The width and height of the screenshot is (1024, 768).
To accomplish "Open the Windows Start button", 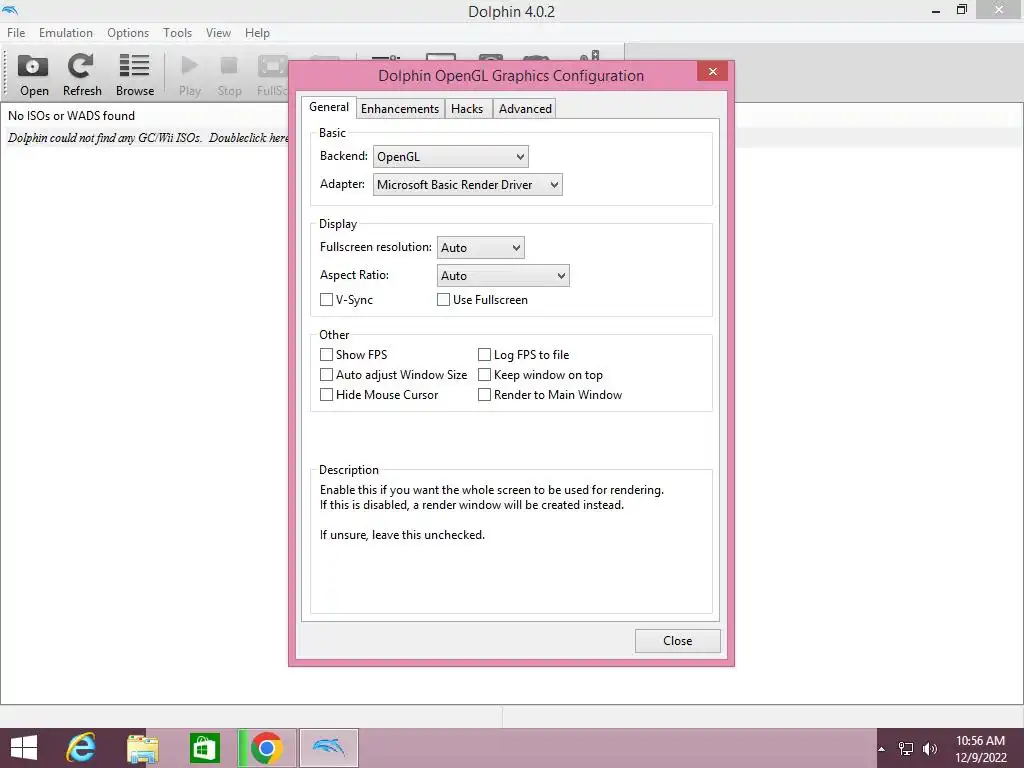I will click(x=24, y=748).
